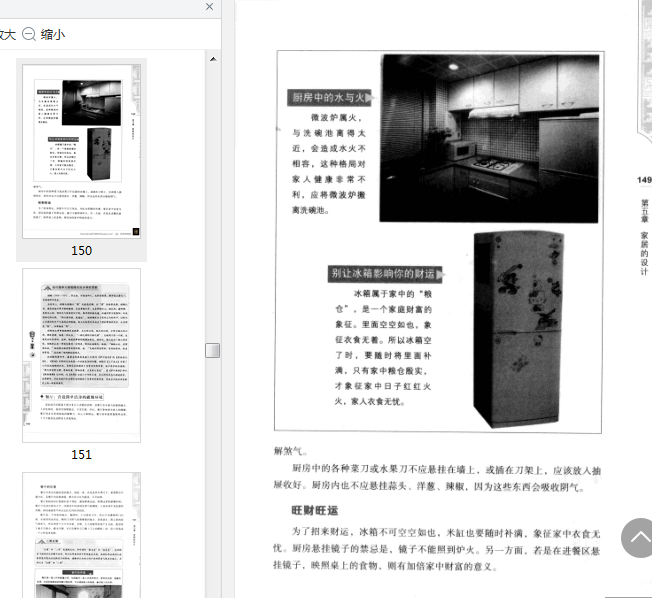The image size is (652, 598).
Task: Click the caption 厨房中的水与火
Action: (x=328, y=98)
